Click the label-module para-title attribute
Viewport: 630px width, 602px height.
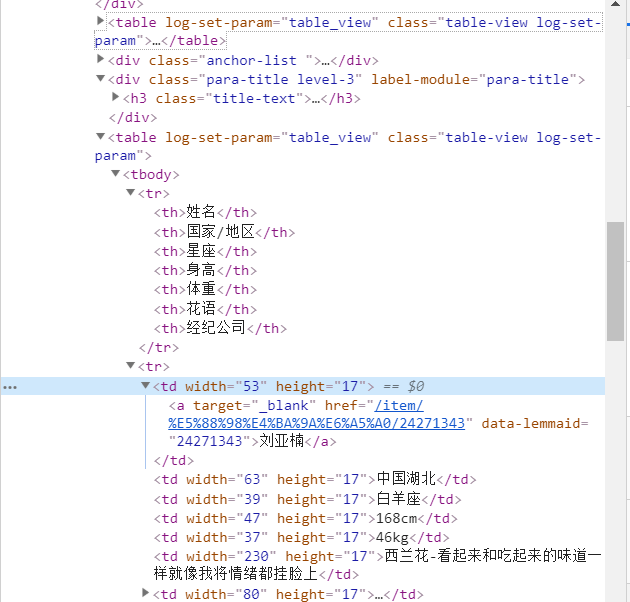pos(474,79)
